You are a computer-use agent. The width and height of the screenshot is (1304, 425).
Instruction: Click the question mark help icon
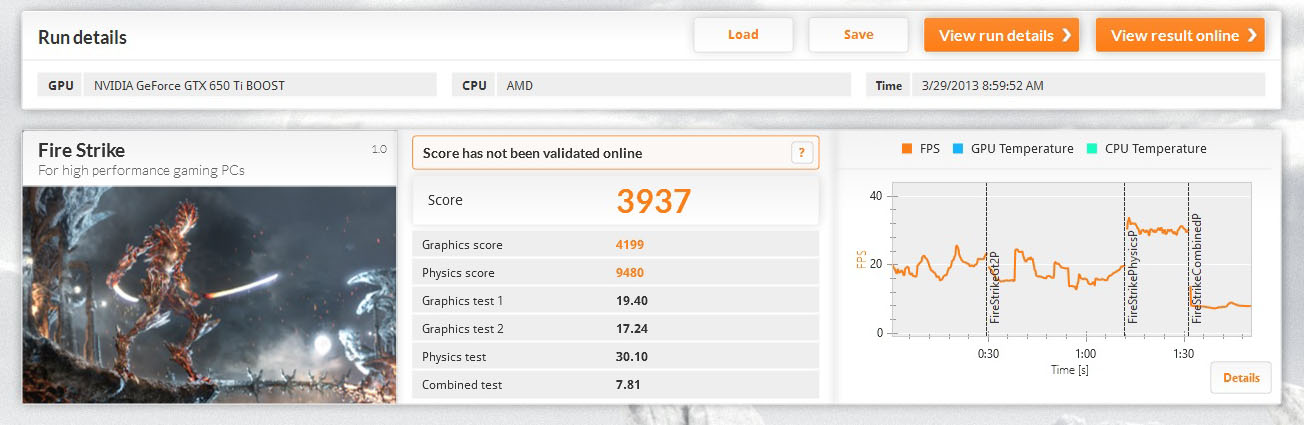(x=800, y=153)
